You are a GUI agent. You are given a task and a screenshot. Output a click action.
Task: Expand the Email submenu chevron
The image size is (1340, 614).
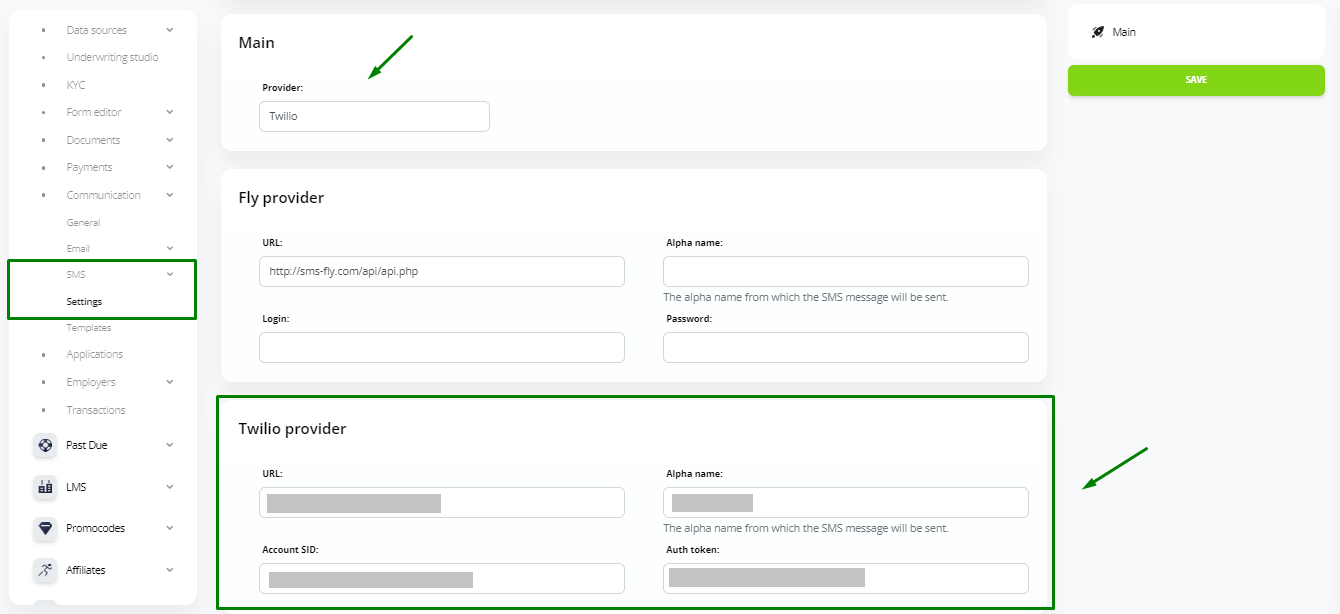click(x=170, y=248)
